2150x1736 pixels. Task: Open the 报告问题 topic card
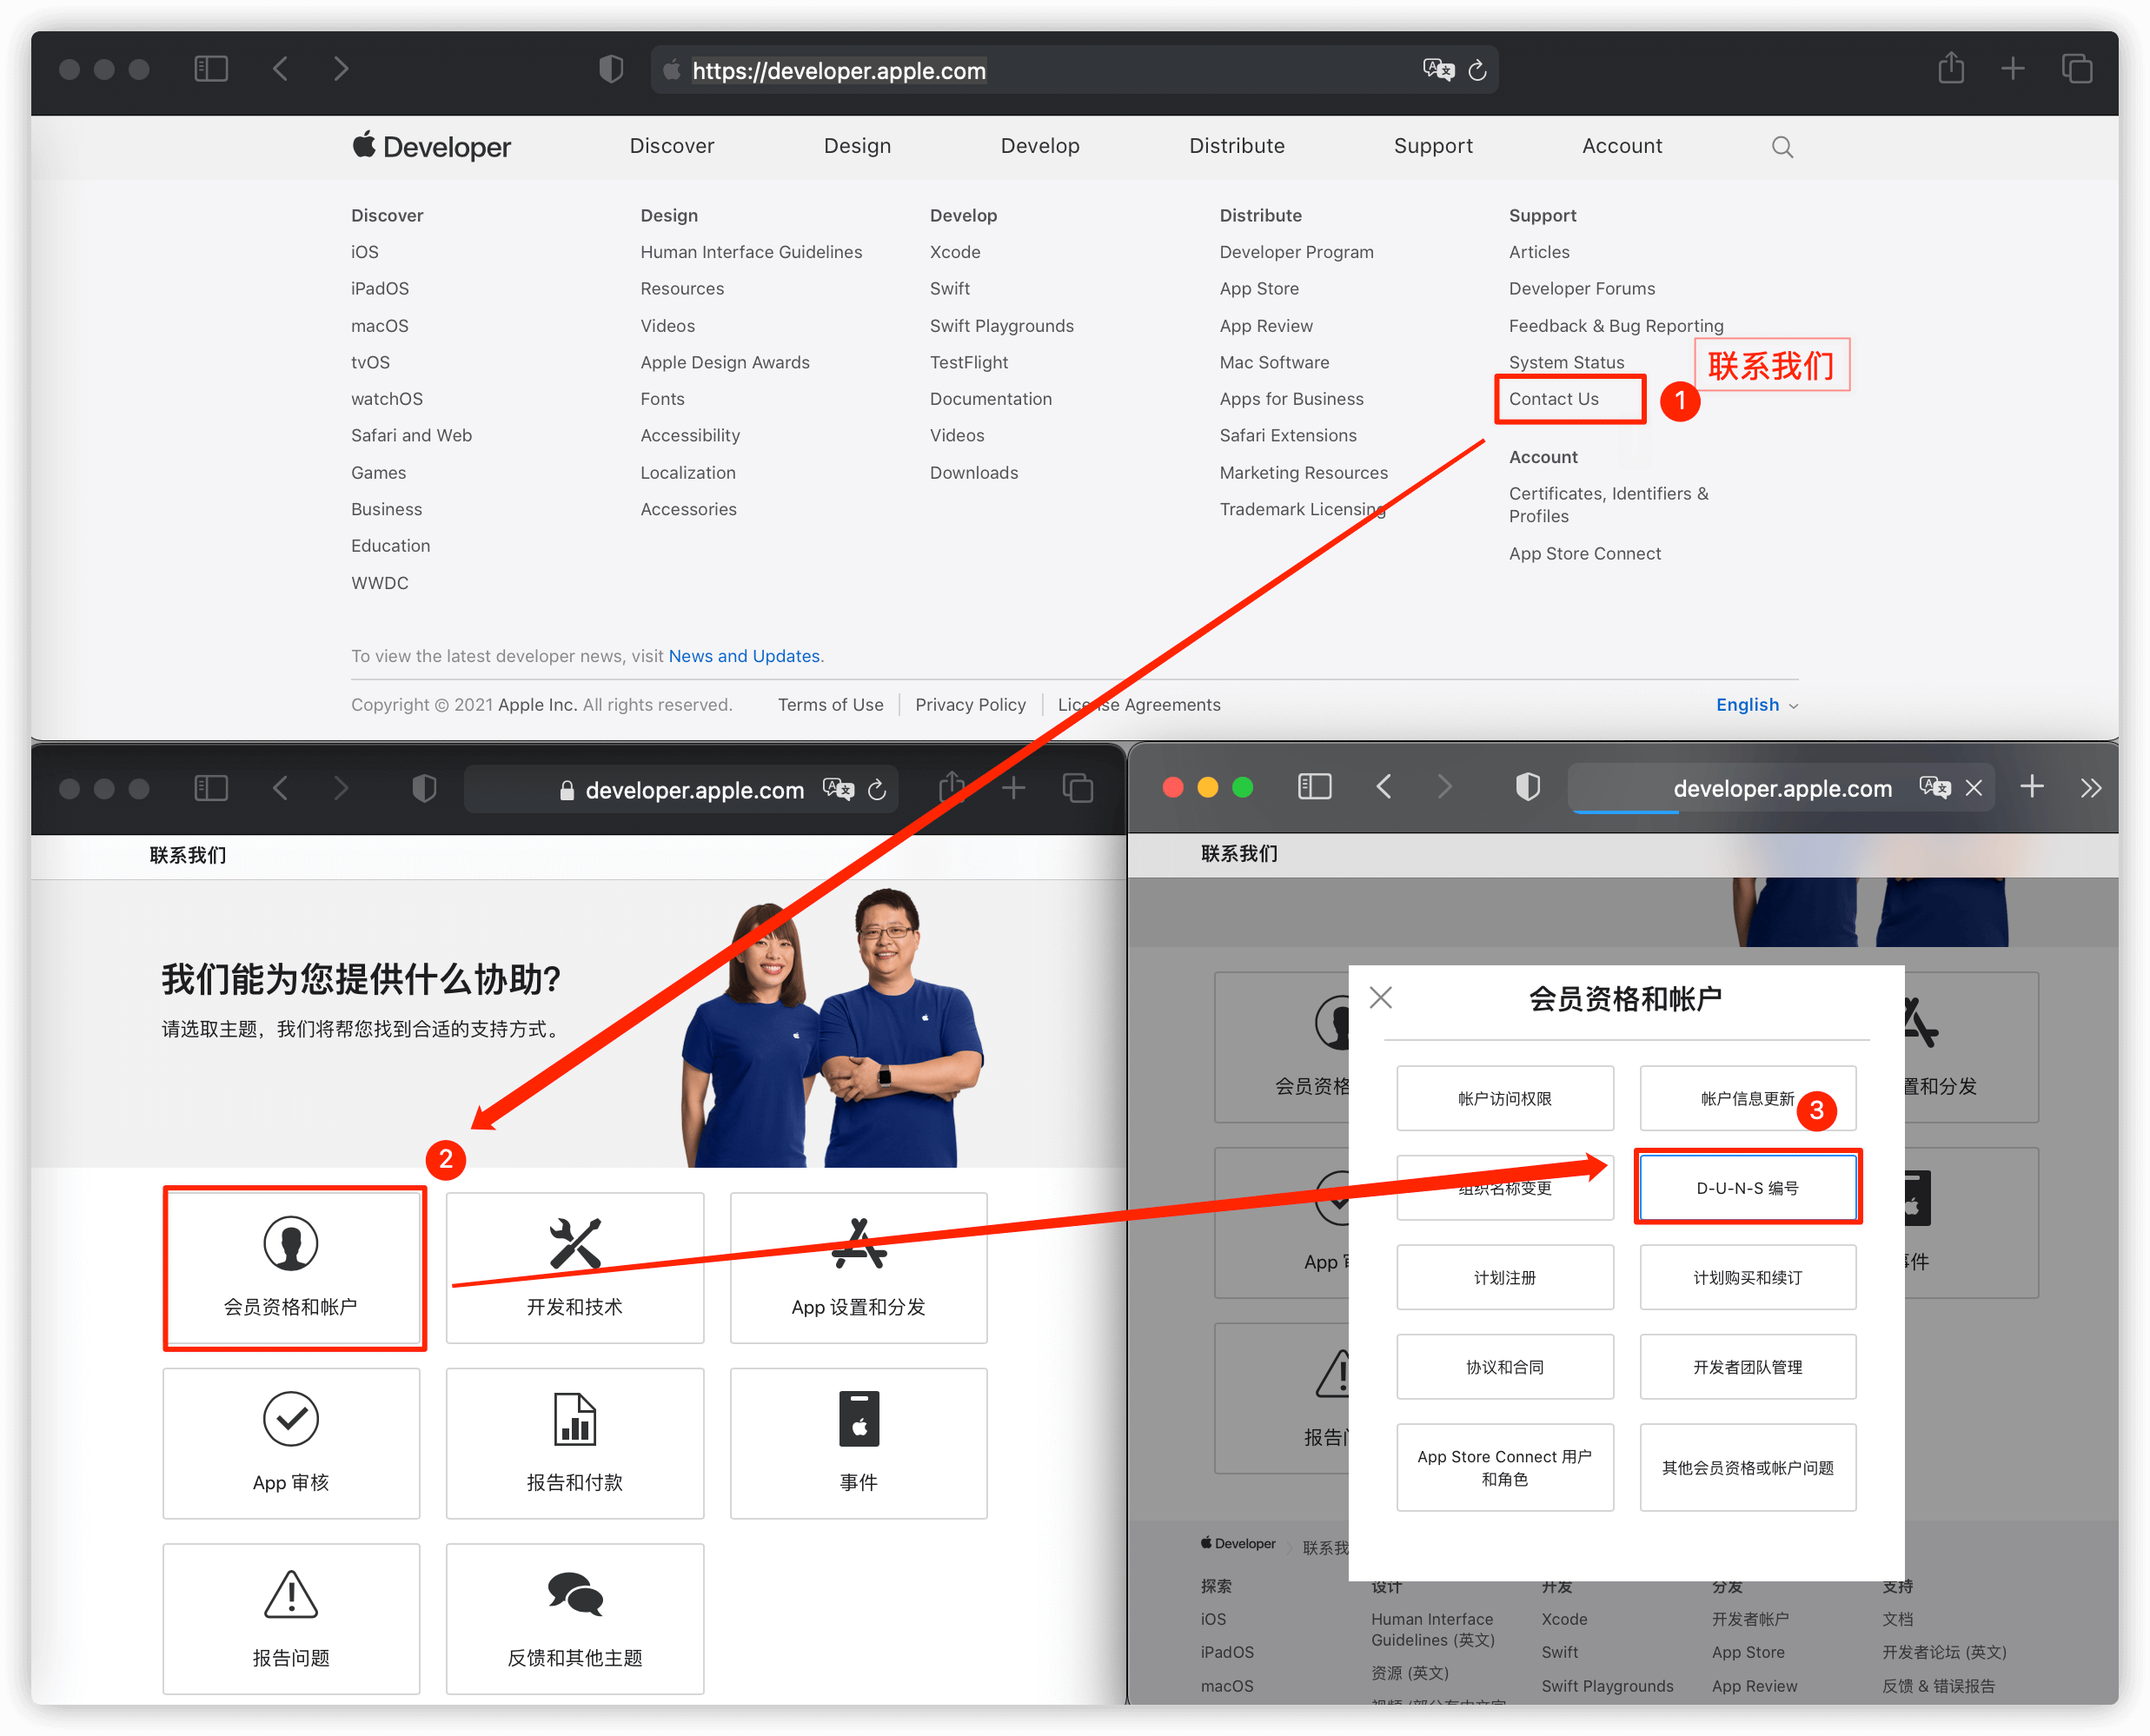click(291, 1619)
